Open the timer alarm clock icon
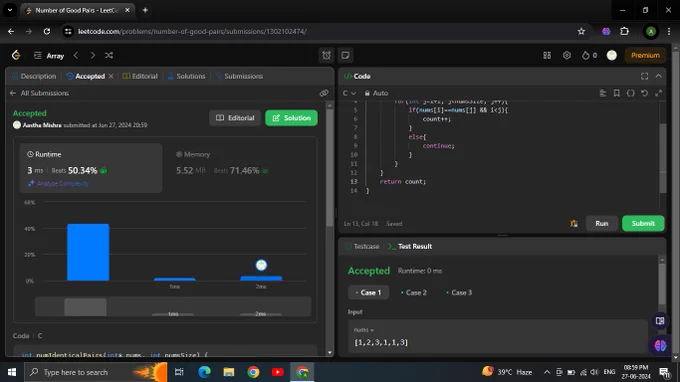Image resolution: width=680 pixels, height=382 pixels. click(x=326, y=56)
